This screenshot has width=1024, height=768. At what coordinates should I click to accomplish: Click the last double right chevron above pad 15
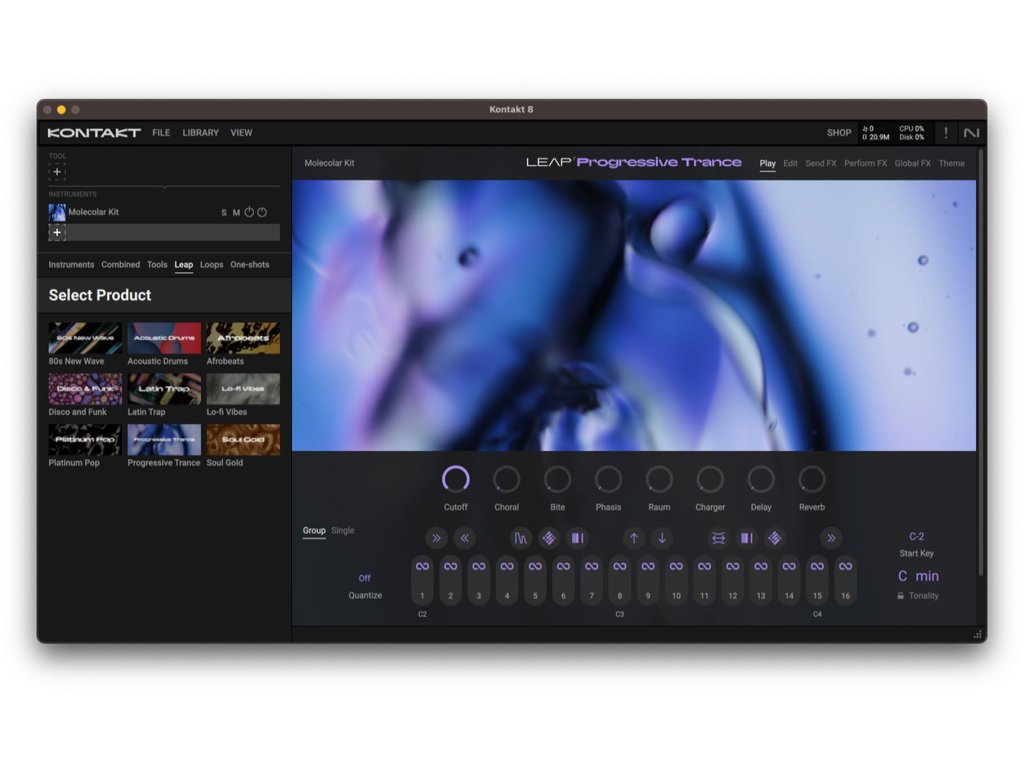(x=831, y=538)
